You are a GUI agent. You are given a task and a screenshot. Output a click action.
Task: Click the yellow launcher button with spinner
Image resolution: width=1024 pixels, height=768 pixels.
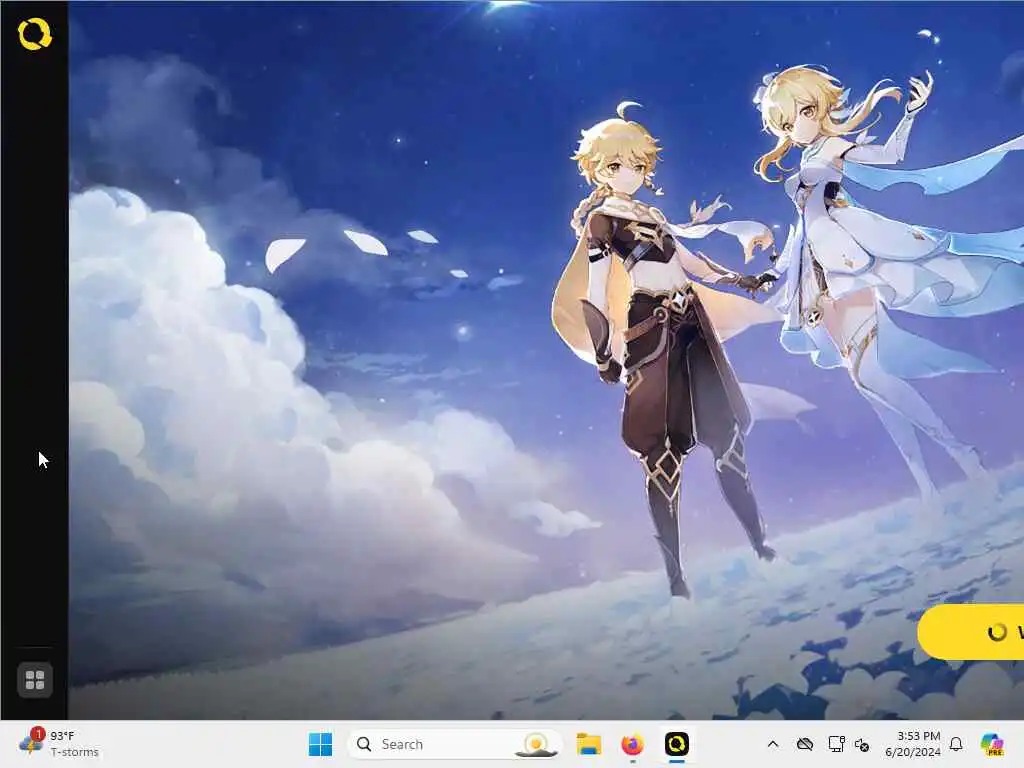click(971, 632)
